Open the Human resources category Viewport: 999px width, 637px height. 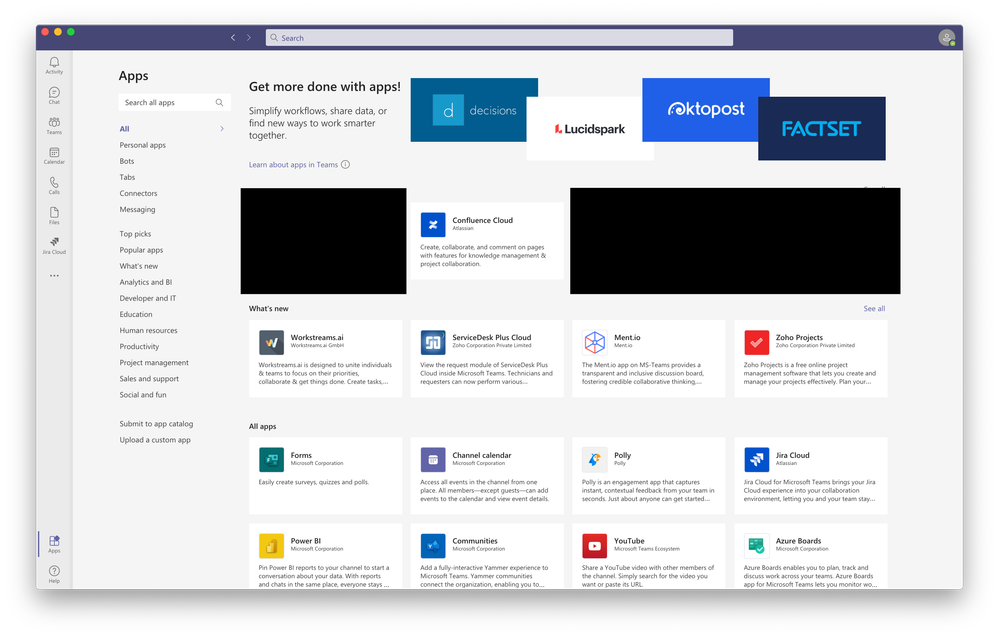pyautogui.click(x=148, y=331)
